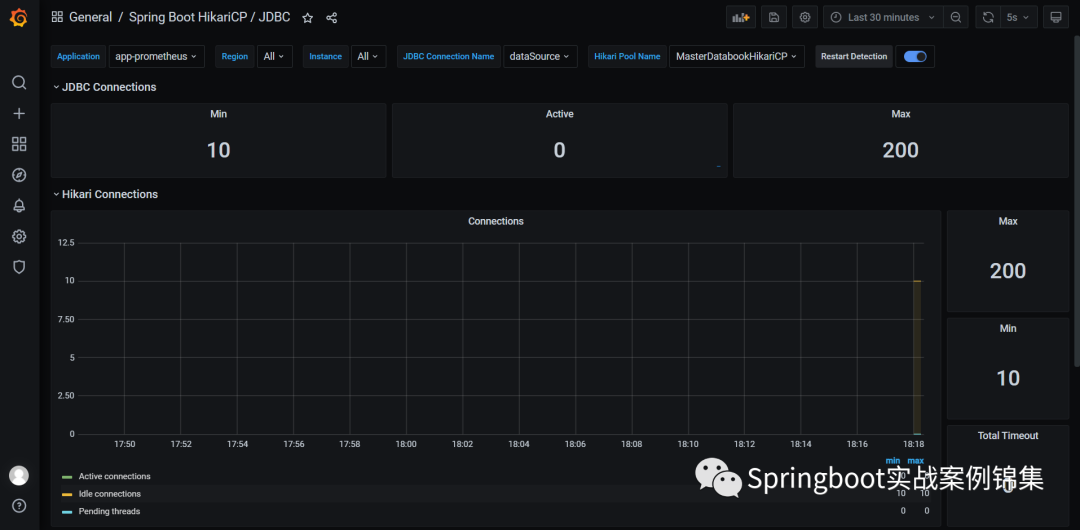The height and width of the screenshot is (530, 1080).
Task: Share the dashboard via share icon
Action: (331, 18)
